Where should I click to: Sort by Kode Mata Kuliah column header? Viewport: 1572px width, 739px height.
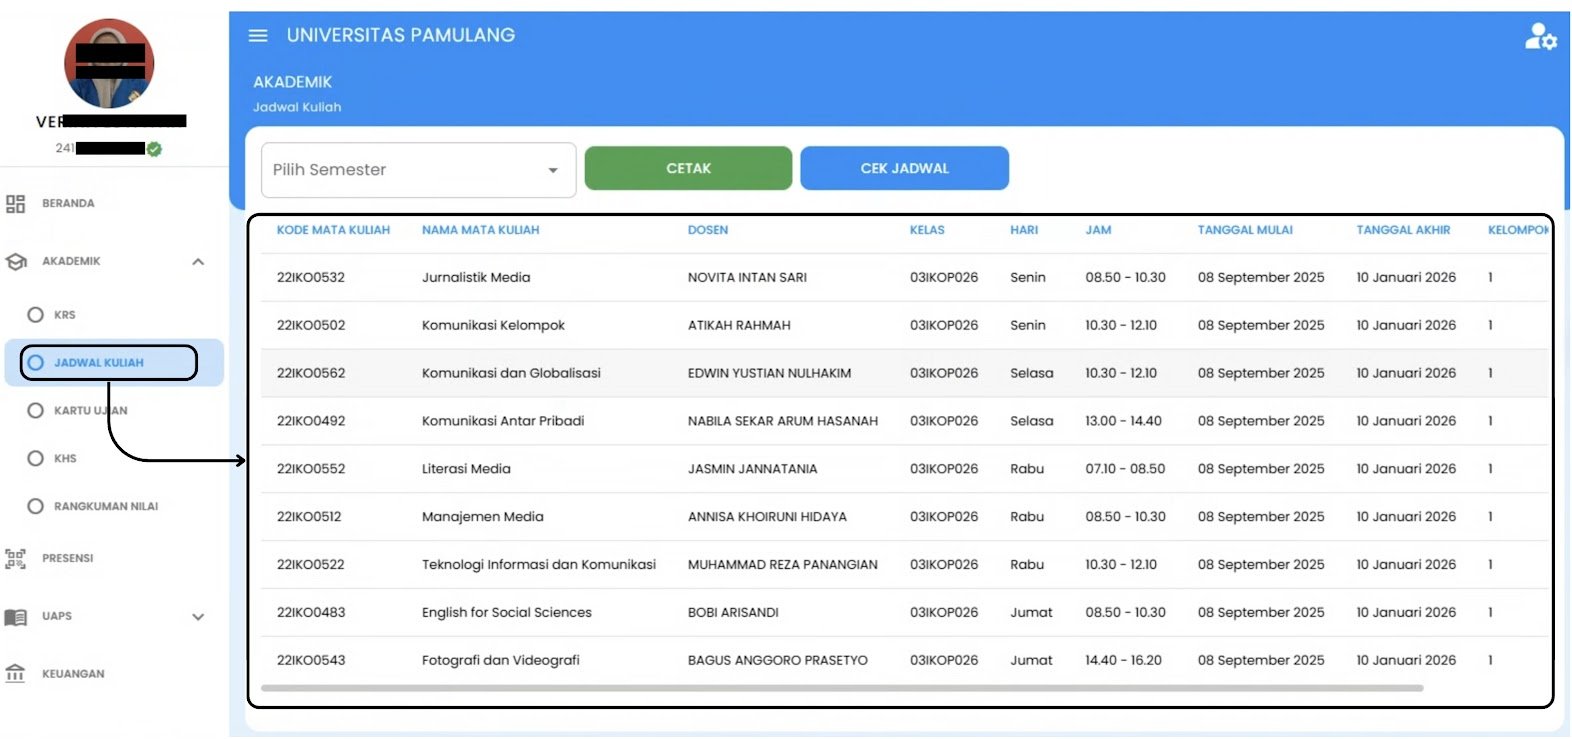[x=333, y=230]
